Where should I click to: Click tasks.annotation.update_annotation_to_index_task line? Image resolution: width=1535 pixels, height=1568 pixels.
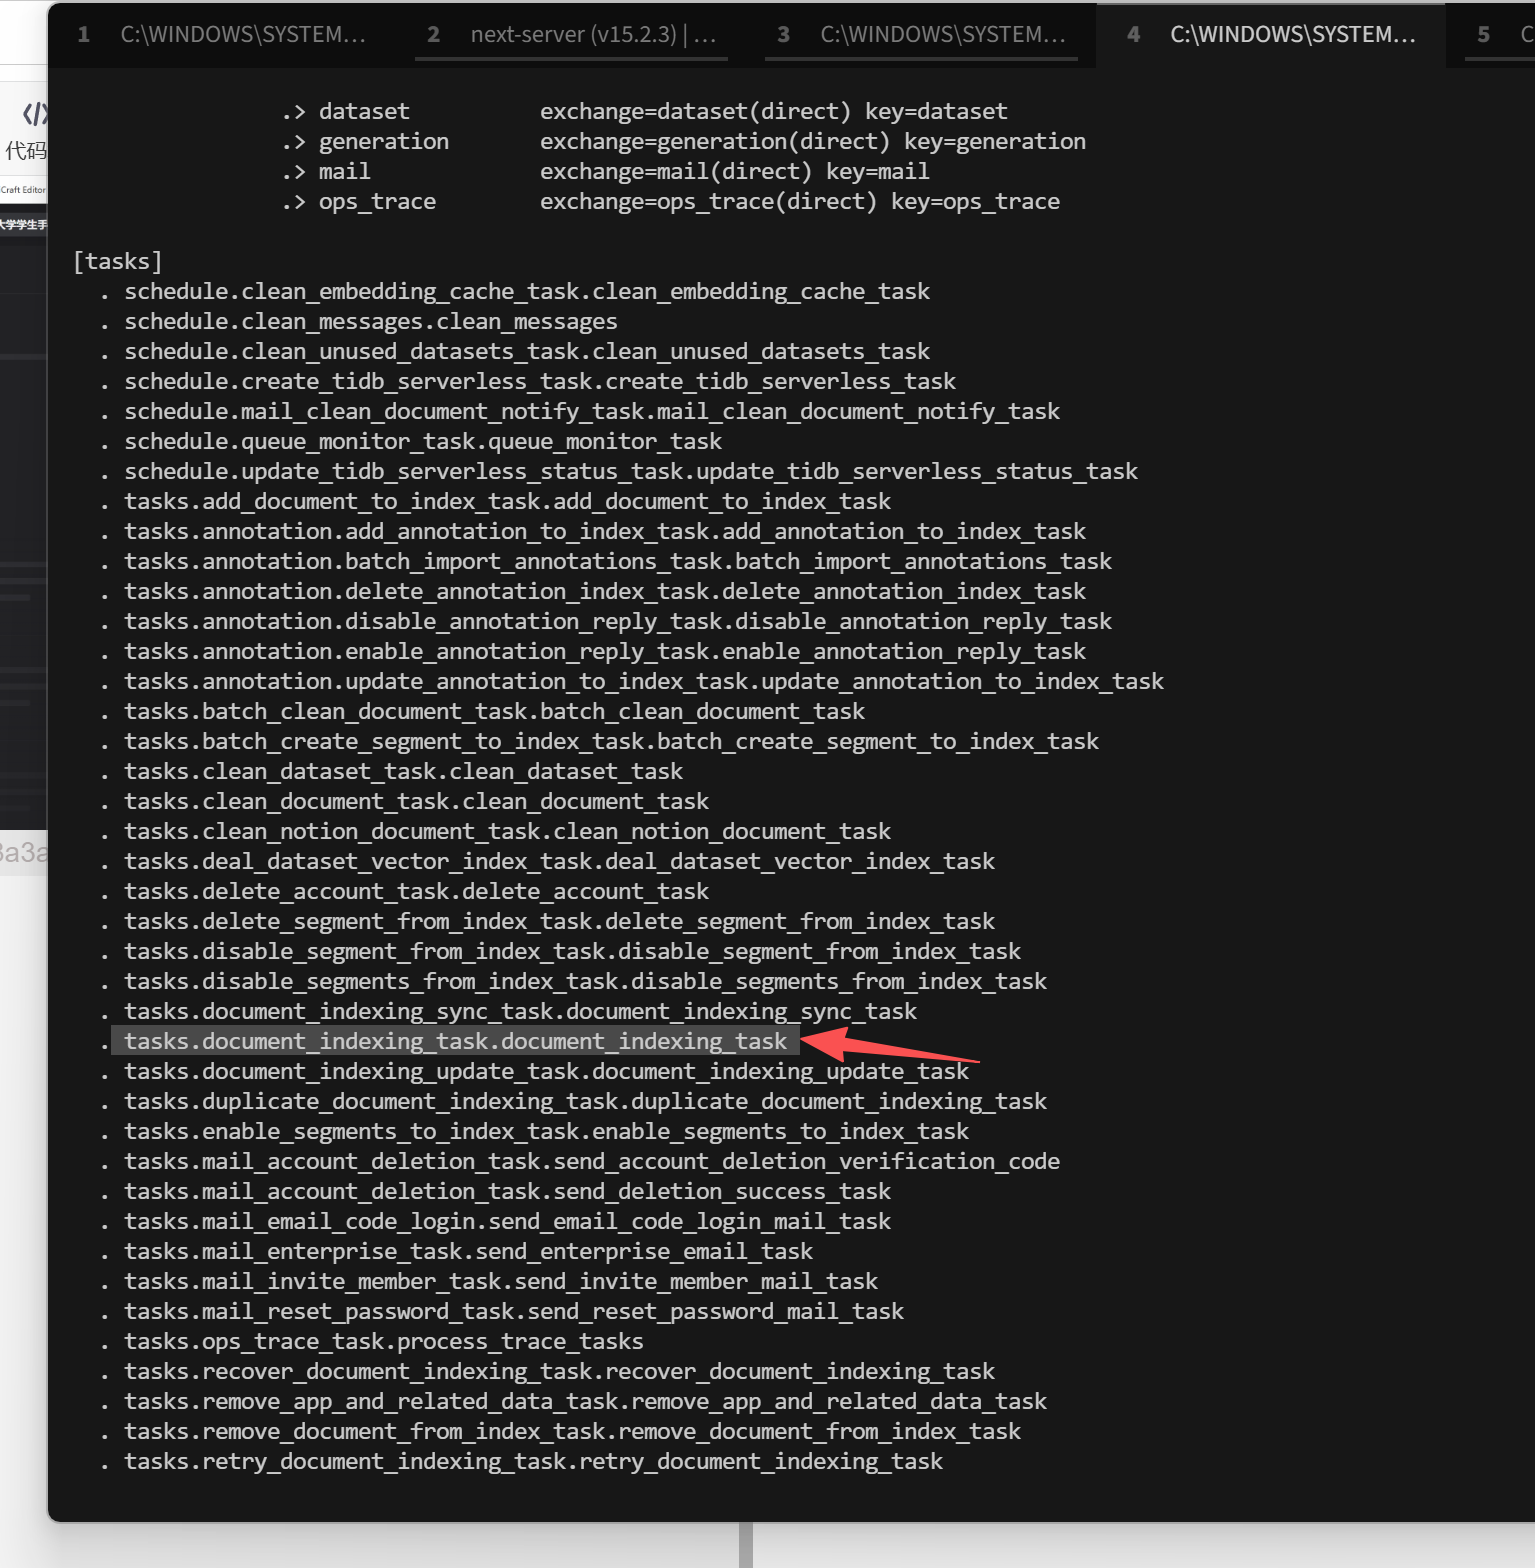[644, 681]
